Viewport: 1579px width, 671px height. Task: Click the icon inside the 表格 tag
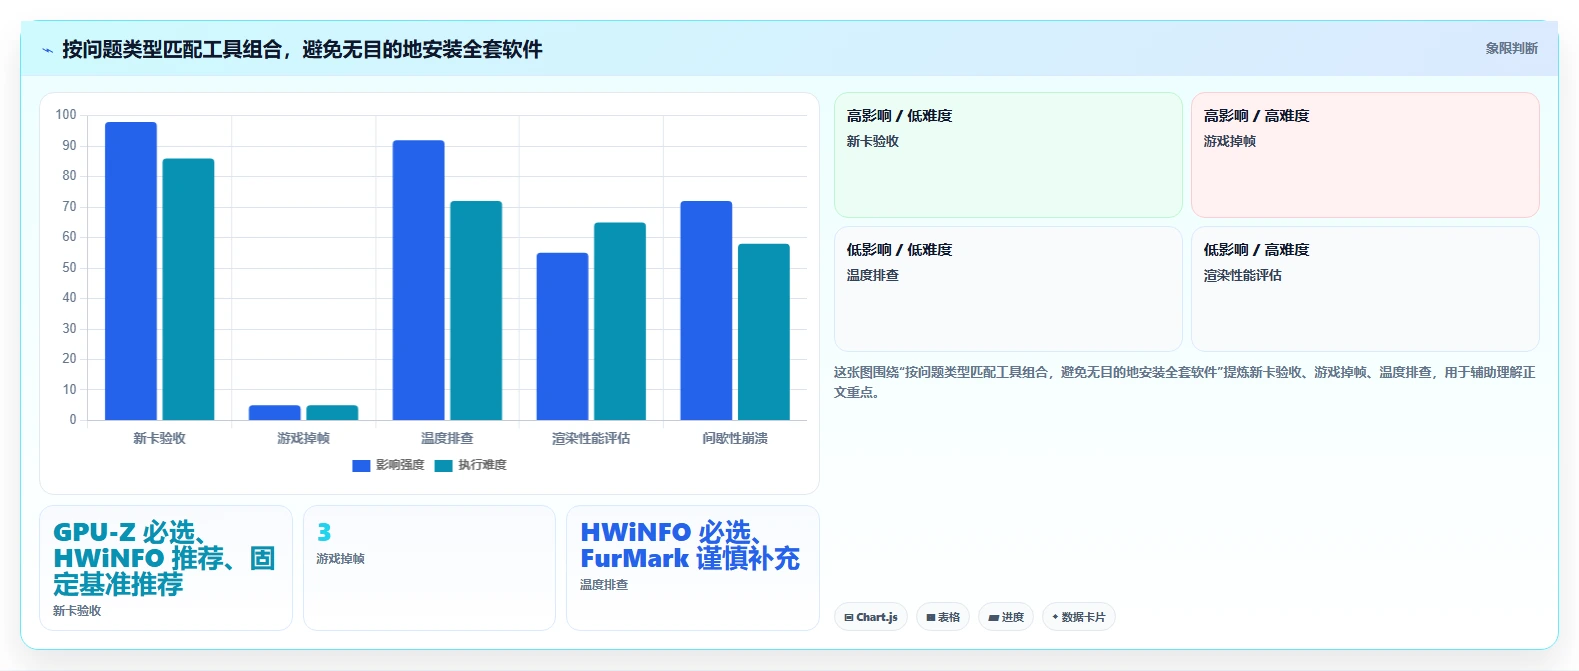pyautogui.click(x=931, y=618)
